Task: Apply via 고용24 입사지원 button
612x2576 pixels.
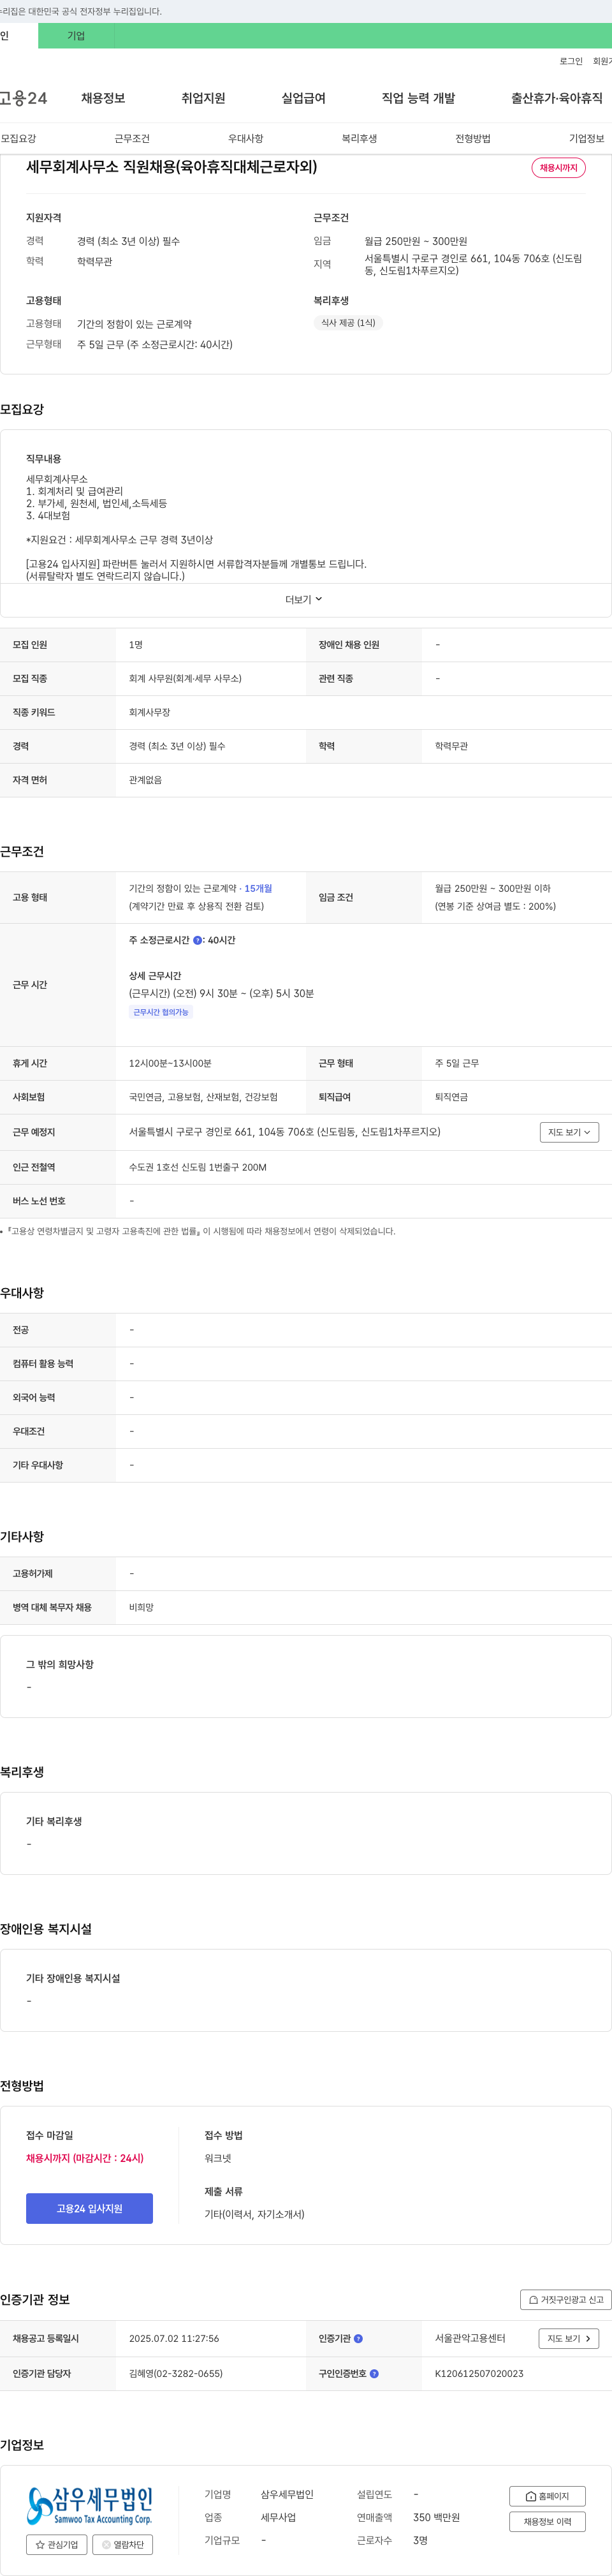Action: 89,2208
